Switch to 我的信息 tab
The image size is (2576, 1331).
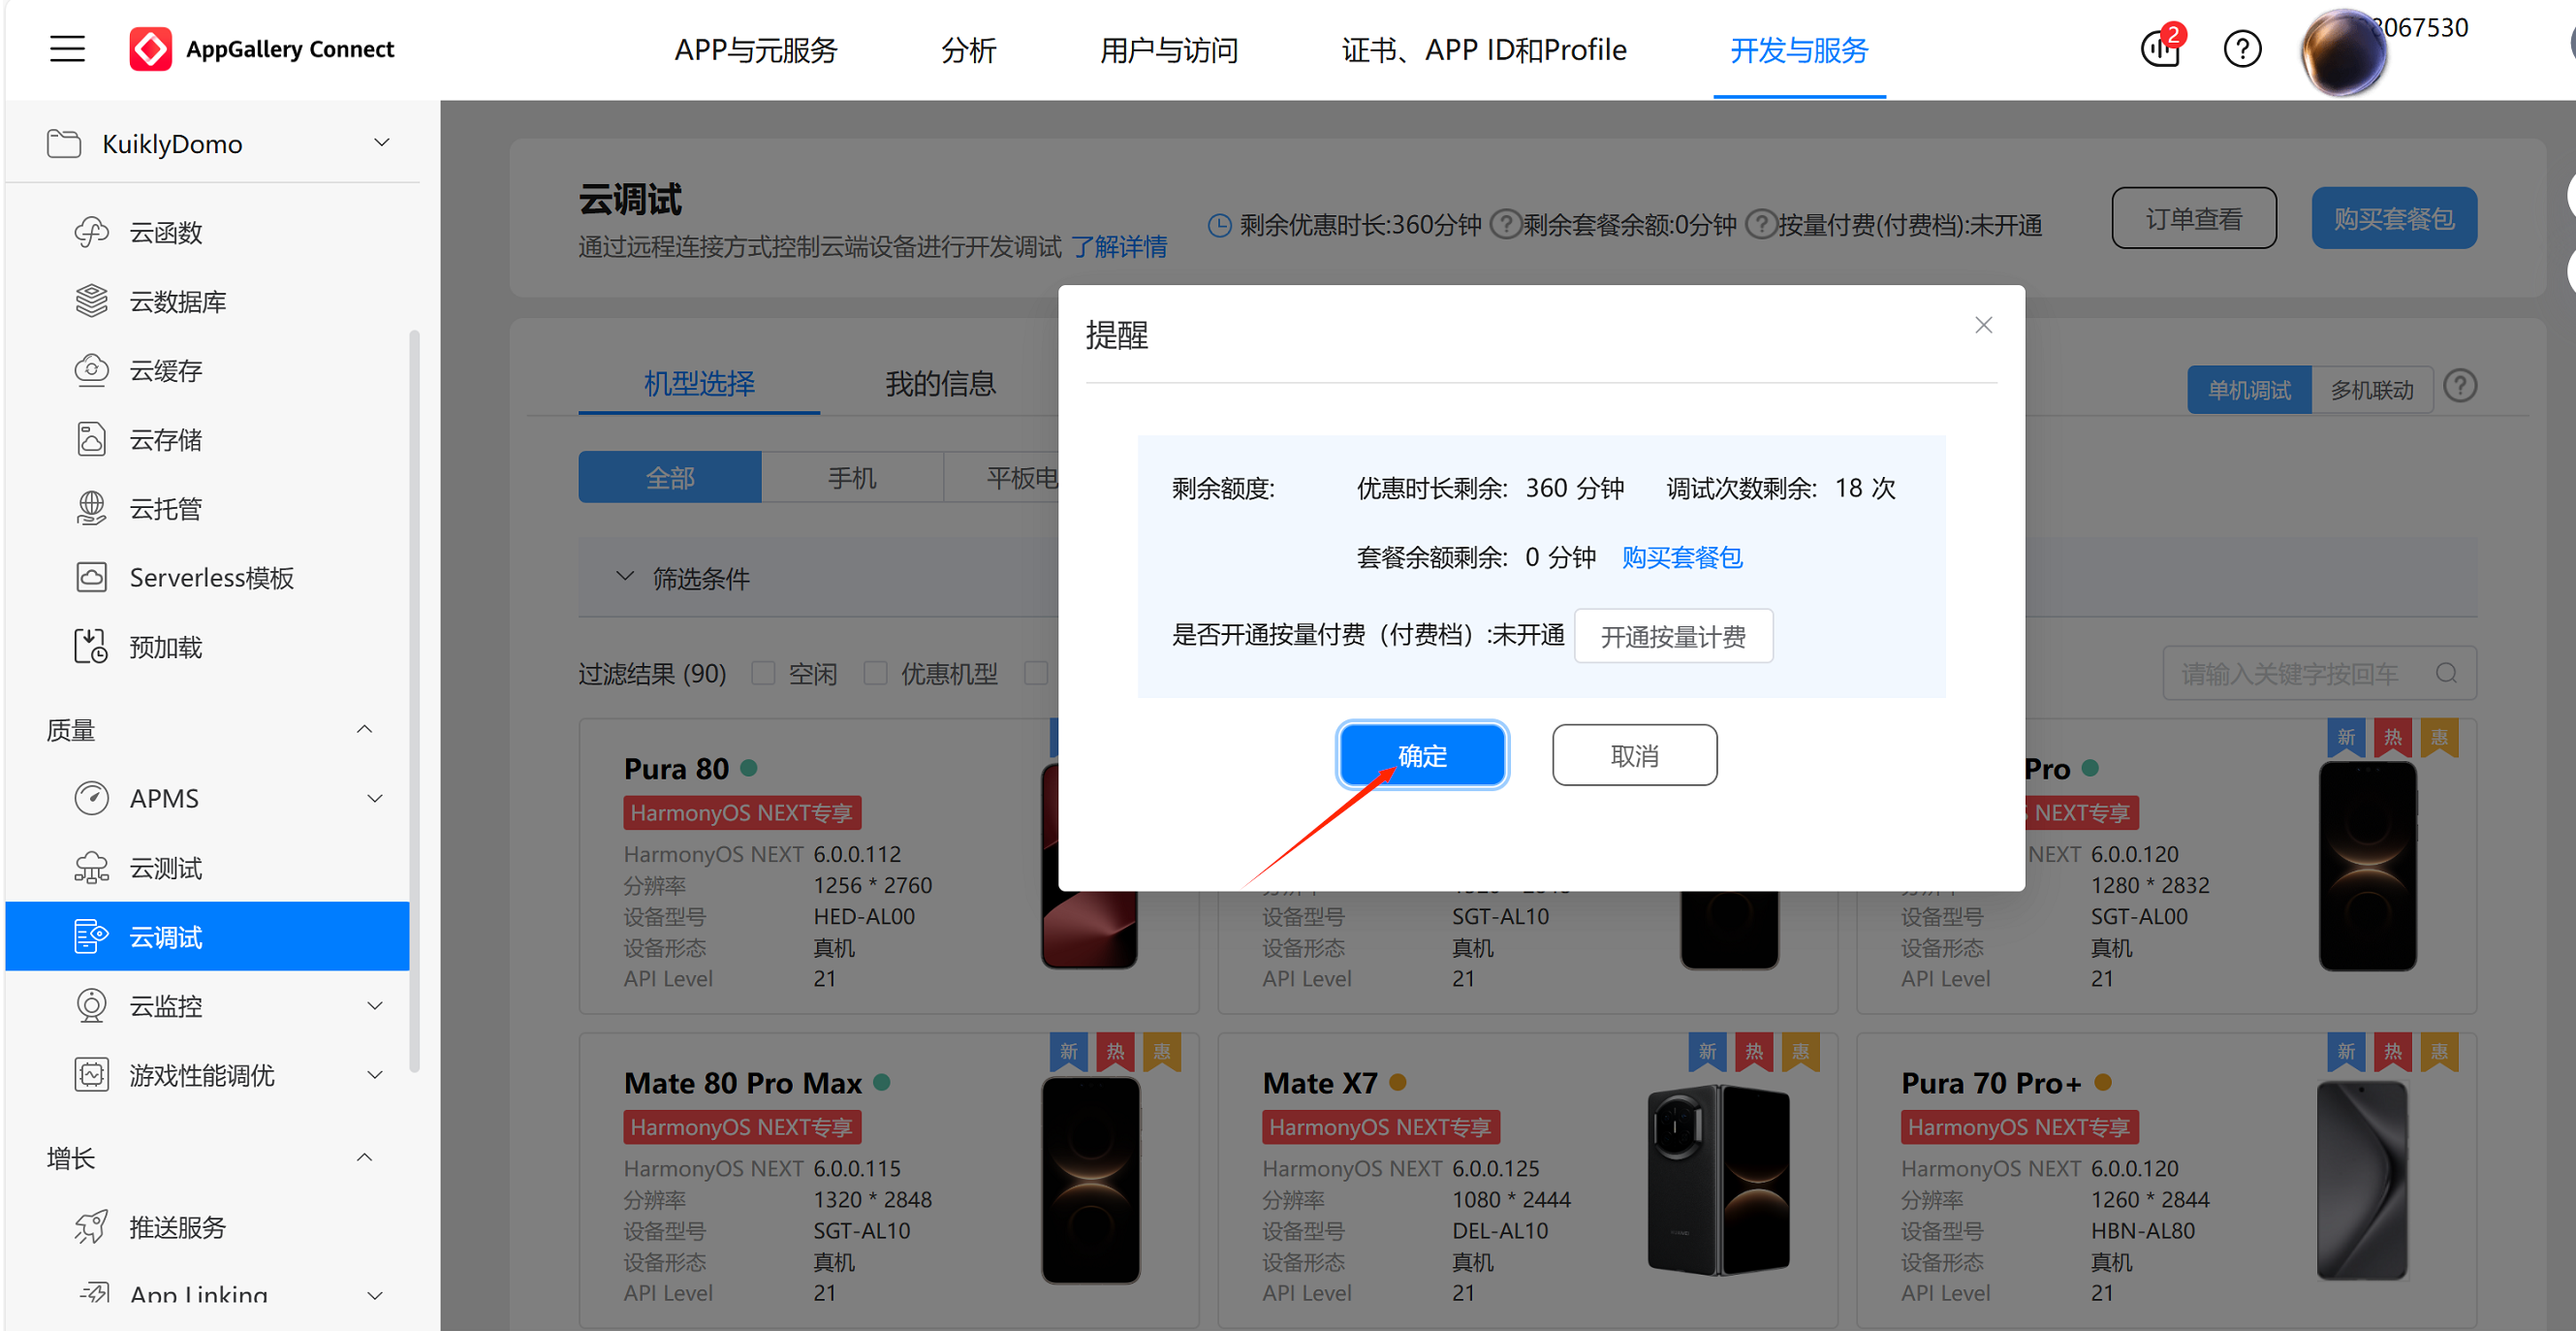point(940,384)
